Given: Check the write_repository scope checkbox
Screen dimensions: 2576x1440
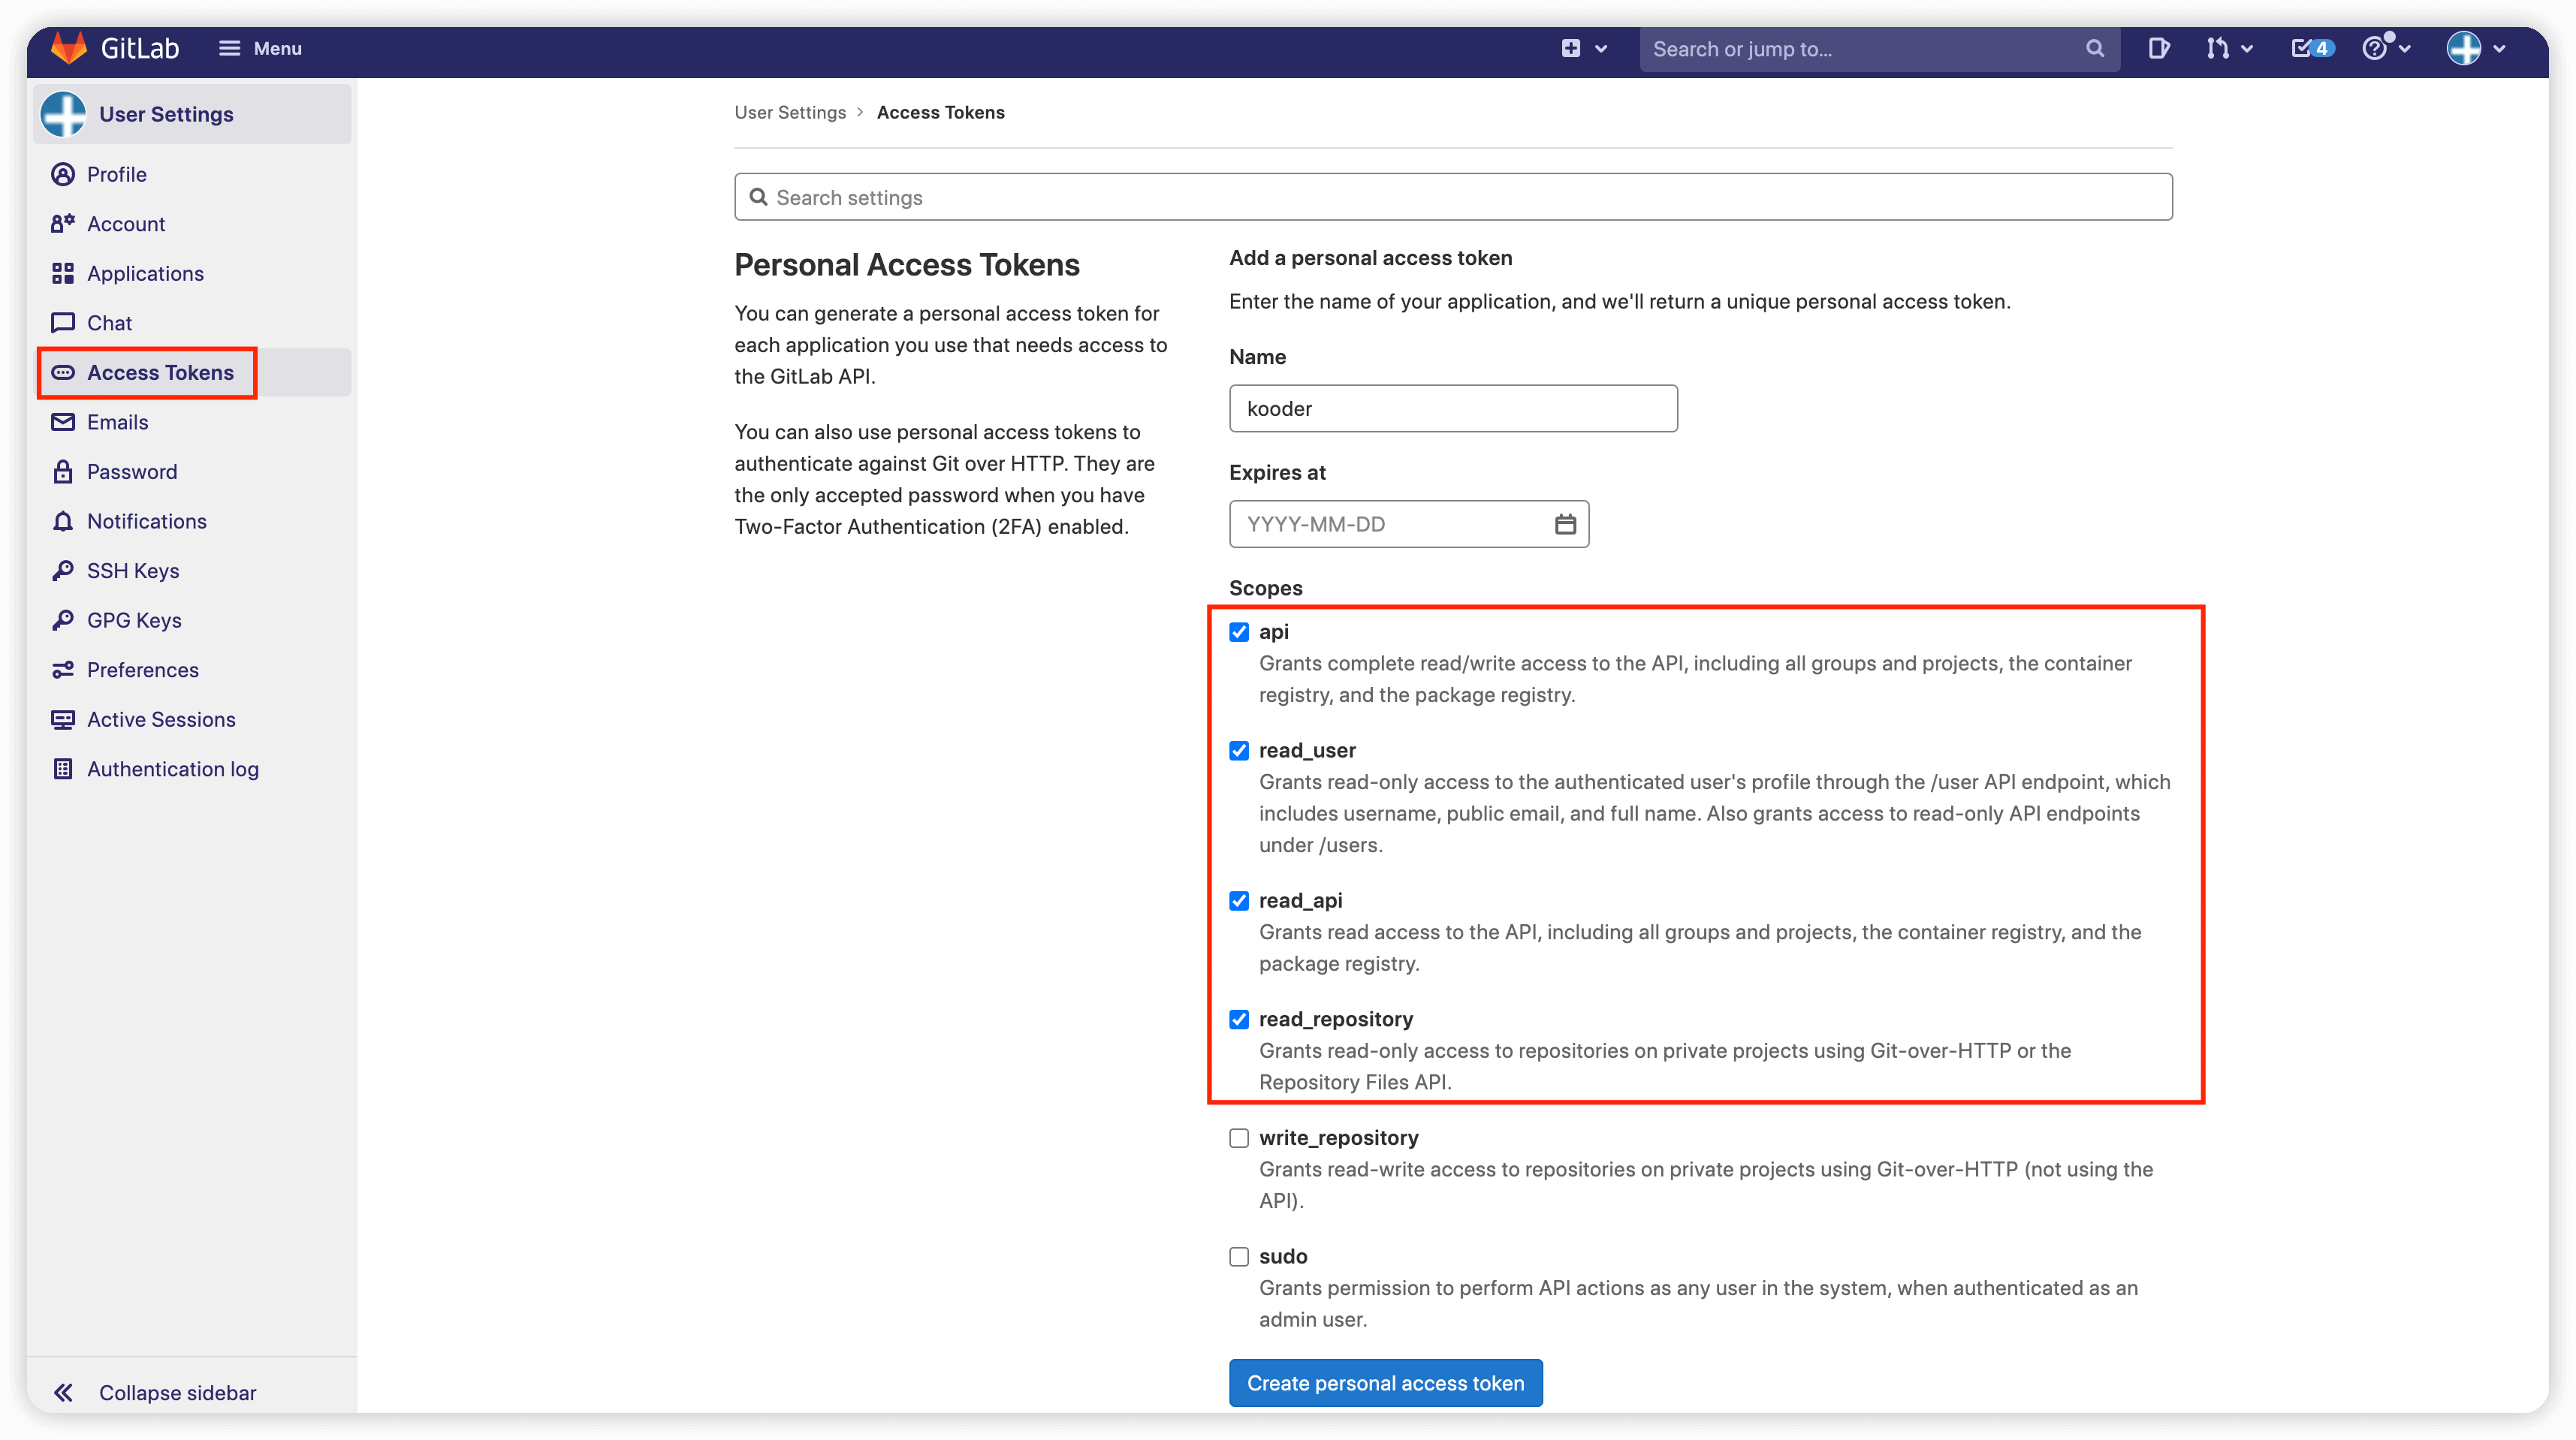Looking at the screenshot, I should [1239, 1137].
